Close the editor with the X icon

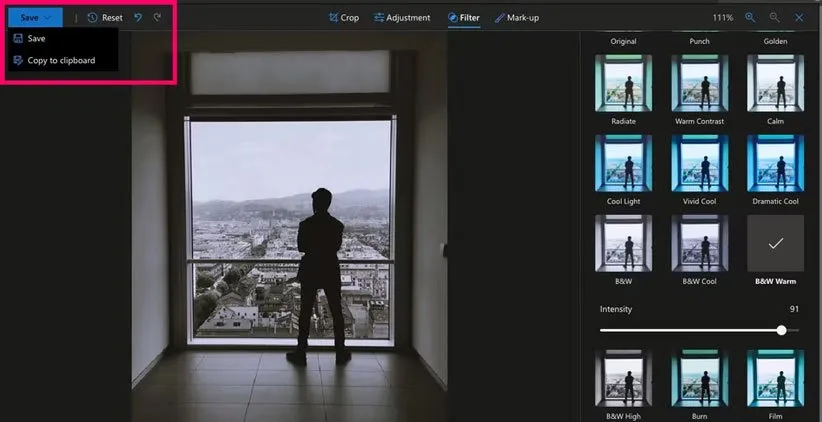click(799, 17)
